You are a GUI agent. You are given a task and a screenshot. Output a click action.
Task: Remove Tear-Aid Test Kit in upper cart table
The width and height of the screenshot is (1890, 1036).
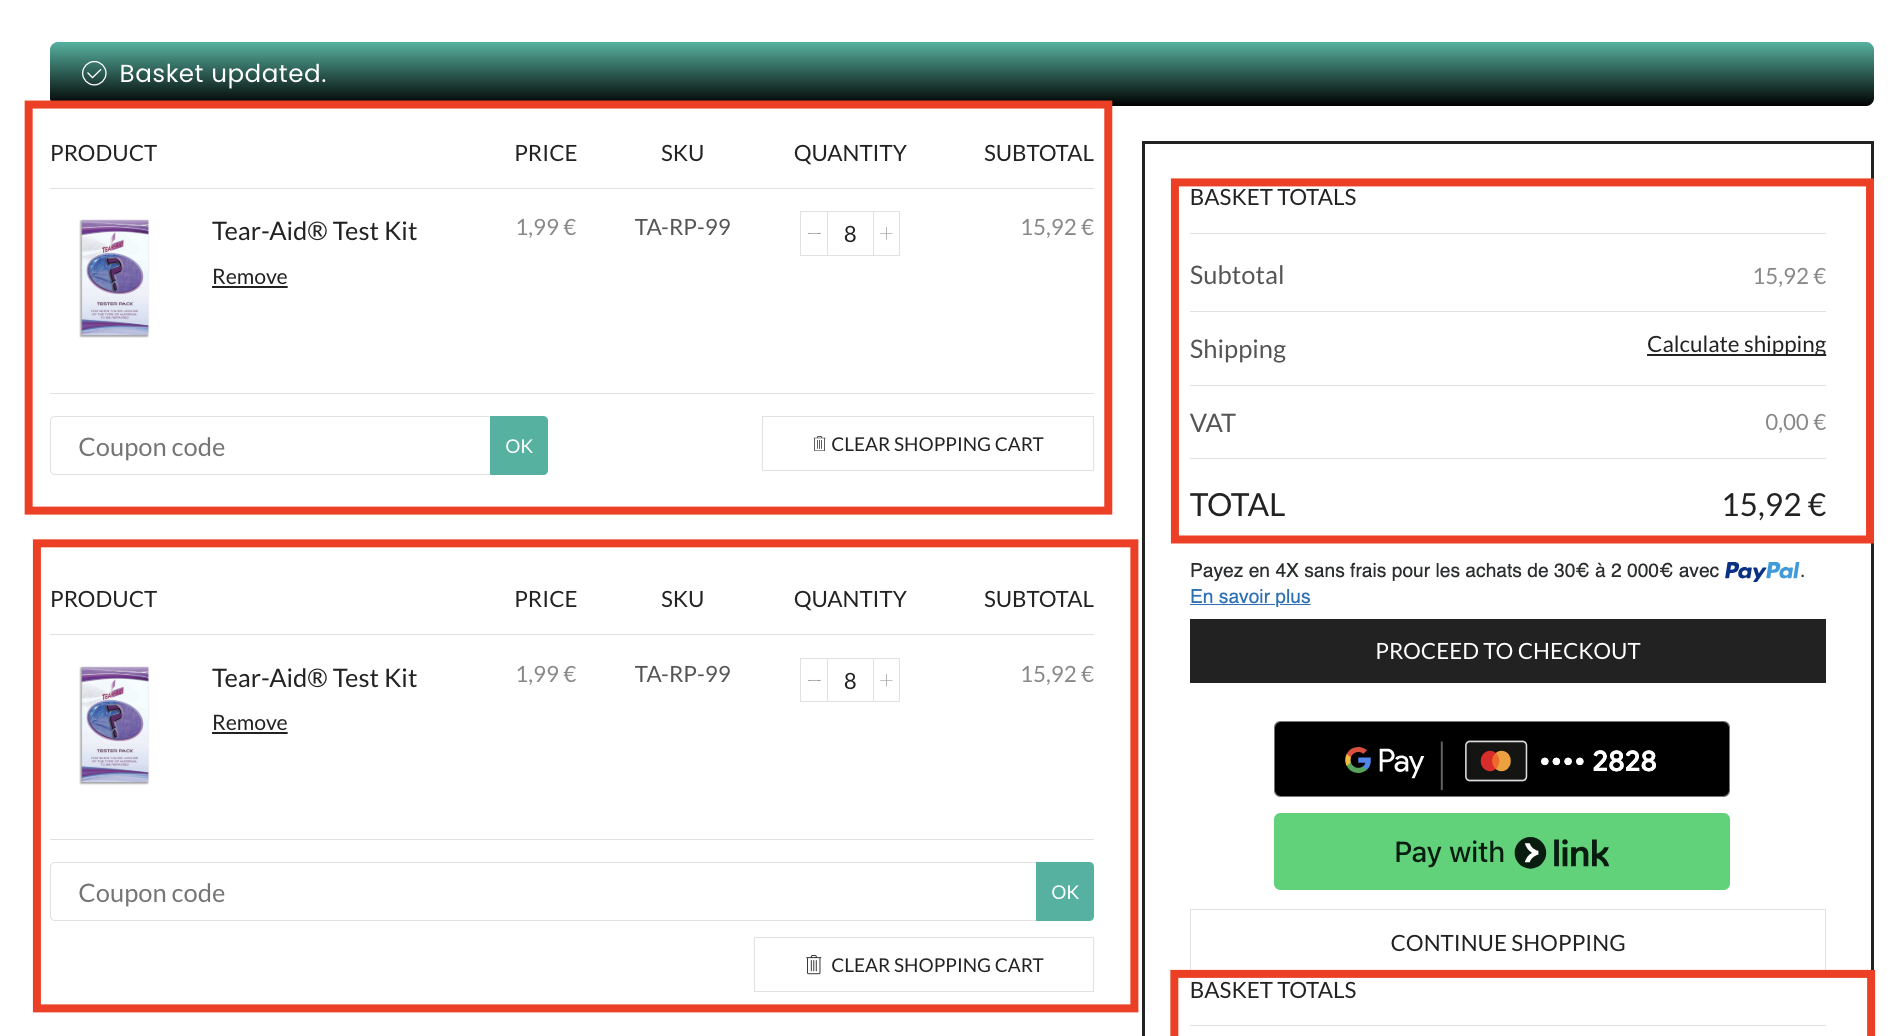[250, 277]
